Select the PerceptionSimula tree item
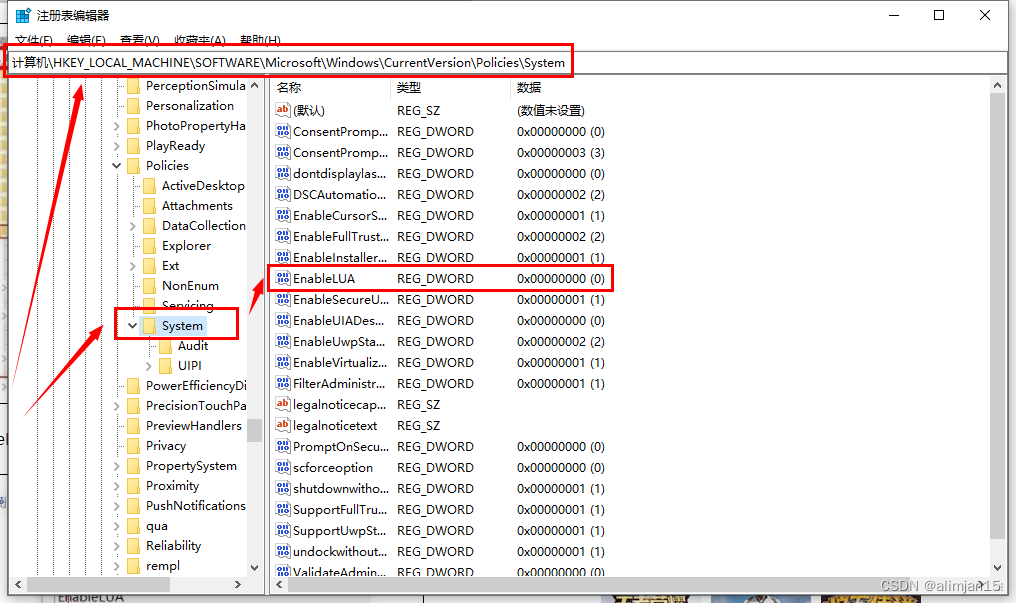The height and width of the screenshot is (603, 1016). point(196,85)
